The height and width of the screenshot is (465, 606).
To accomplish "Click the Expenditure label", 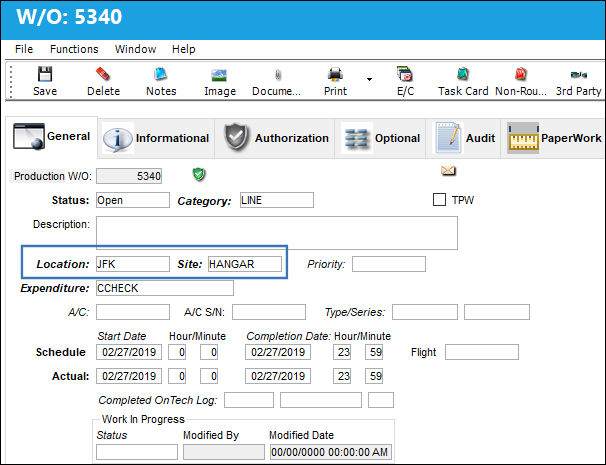I will tap(54, 288).
